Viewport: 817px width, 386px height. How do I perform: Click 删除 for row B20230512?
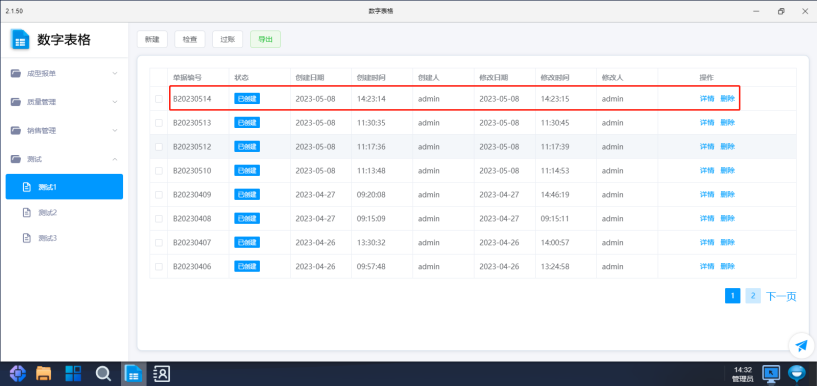727,147
